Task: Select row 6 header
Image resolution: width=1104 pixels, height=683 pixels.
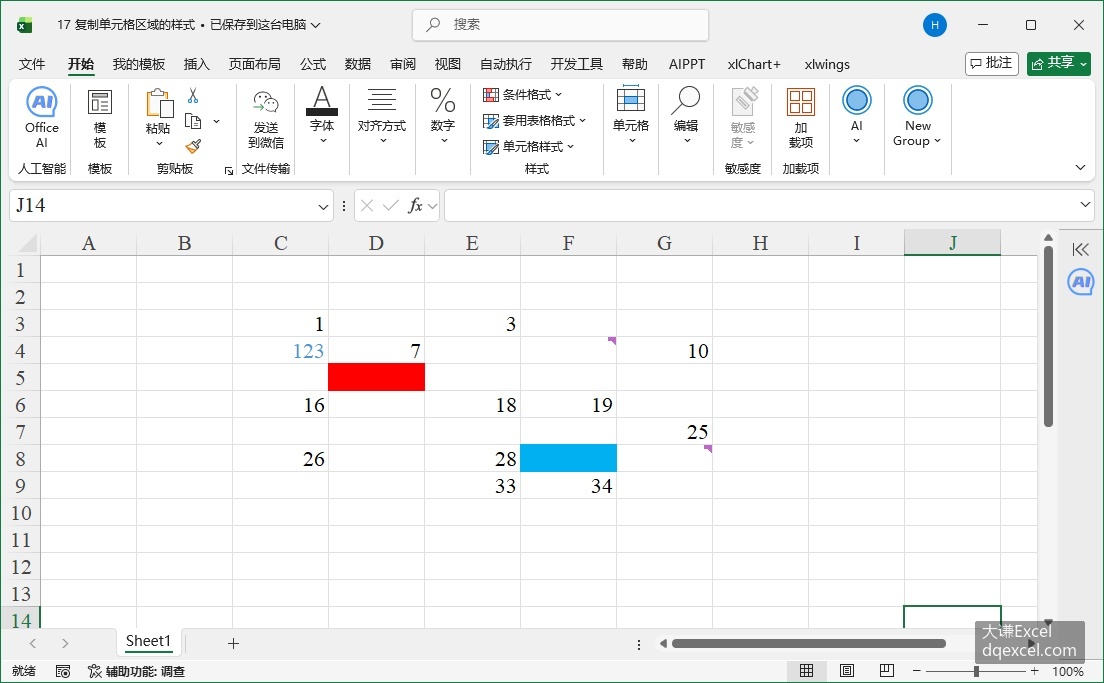Action: coord(20,404)
